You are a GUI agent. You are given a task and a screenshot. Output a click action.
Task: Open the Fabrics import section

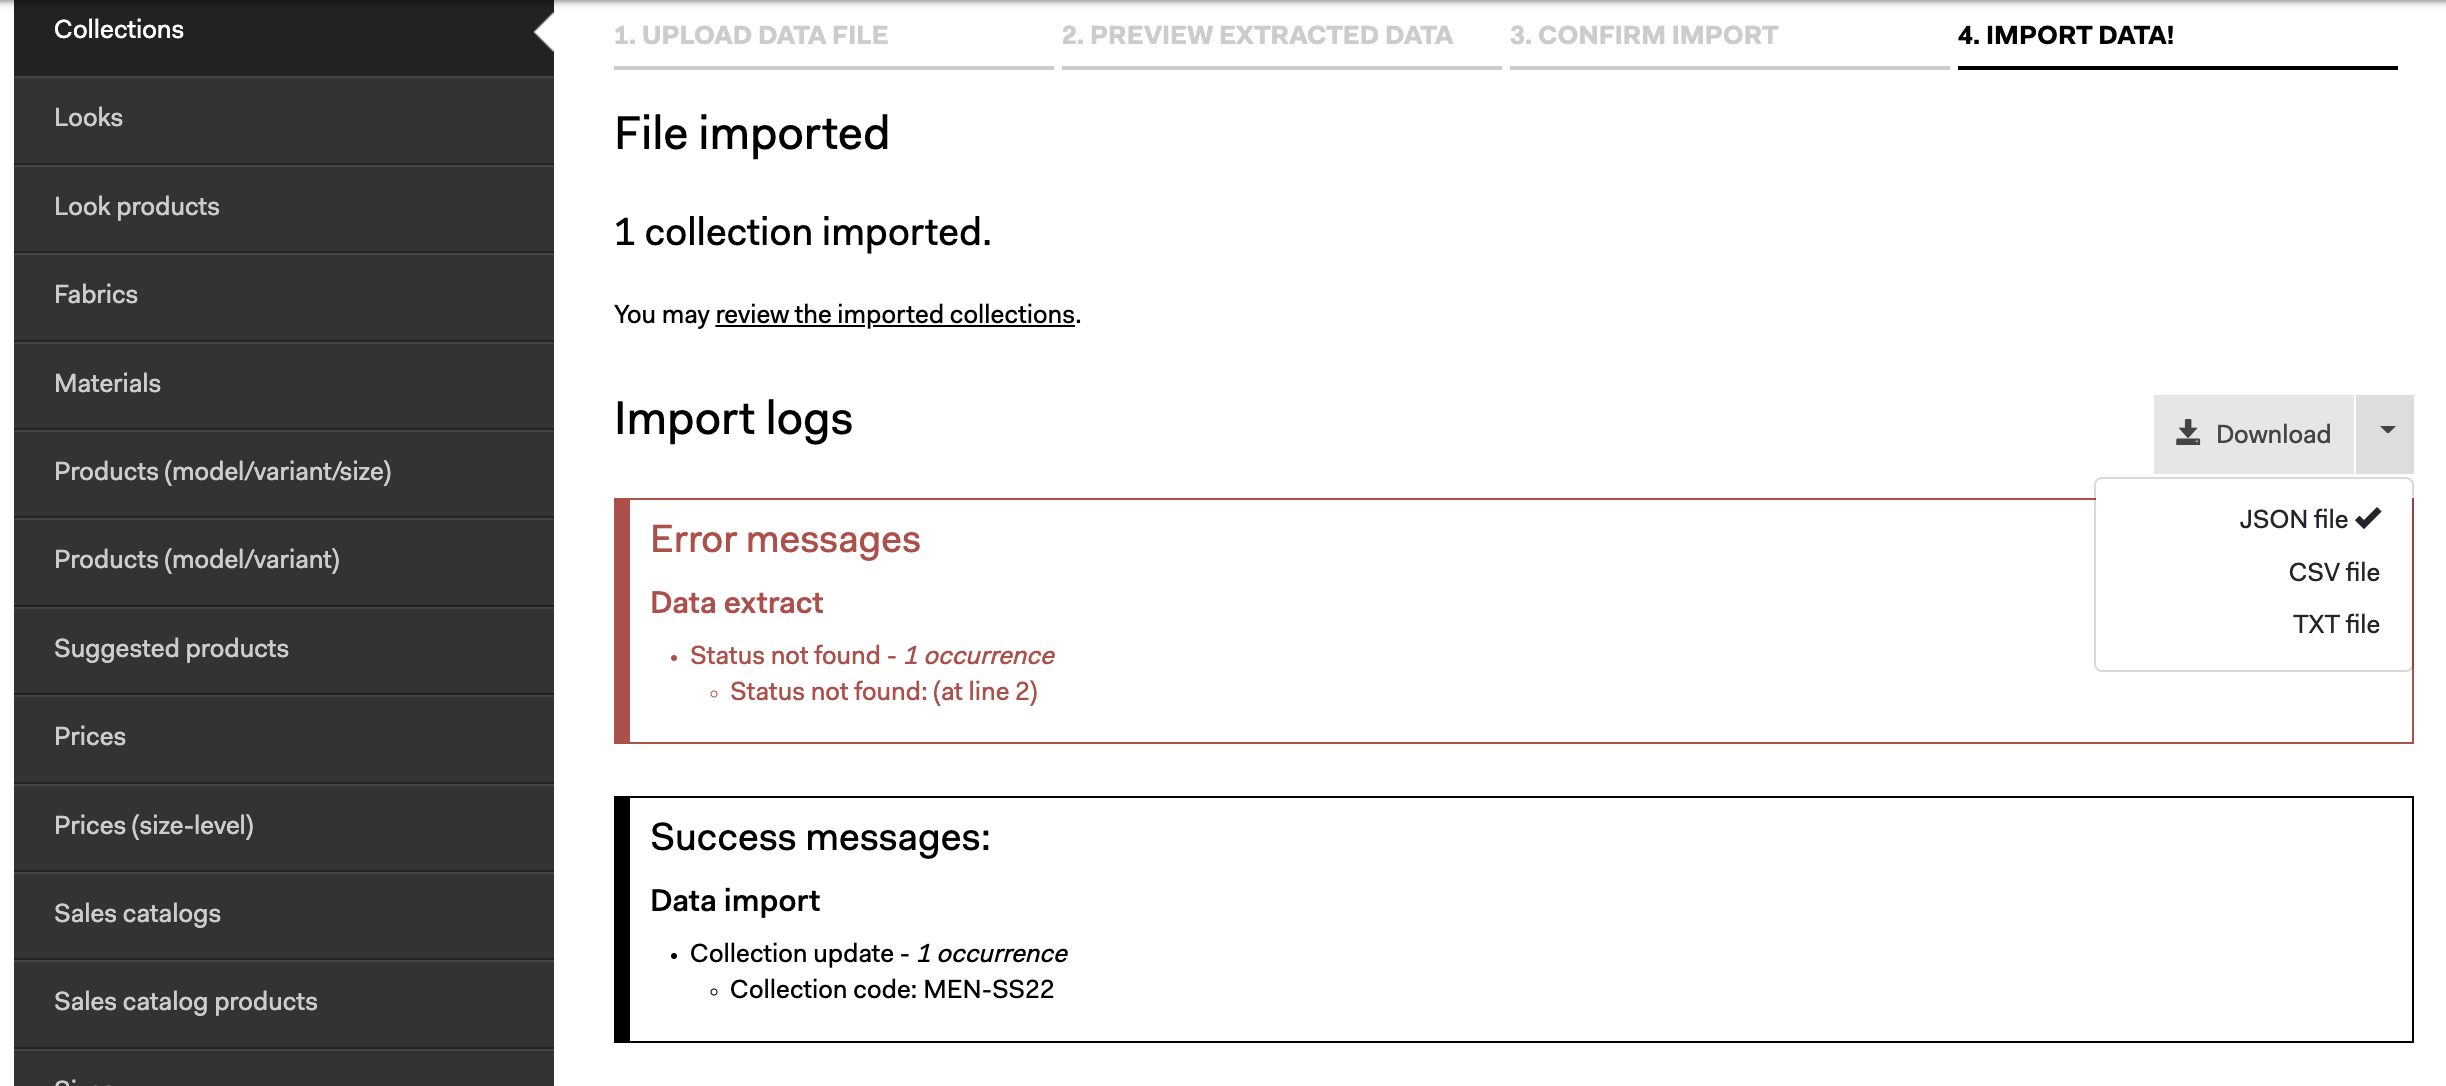tap(284, 295)
